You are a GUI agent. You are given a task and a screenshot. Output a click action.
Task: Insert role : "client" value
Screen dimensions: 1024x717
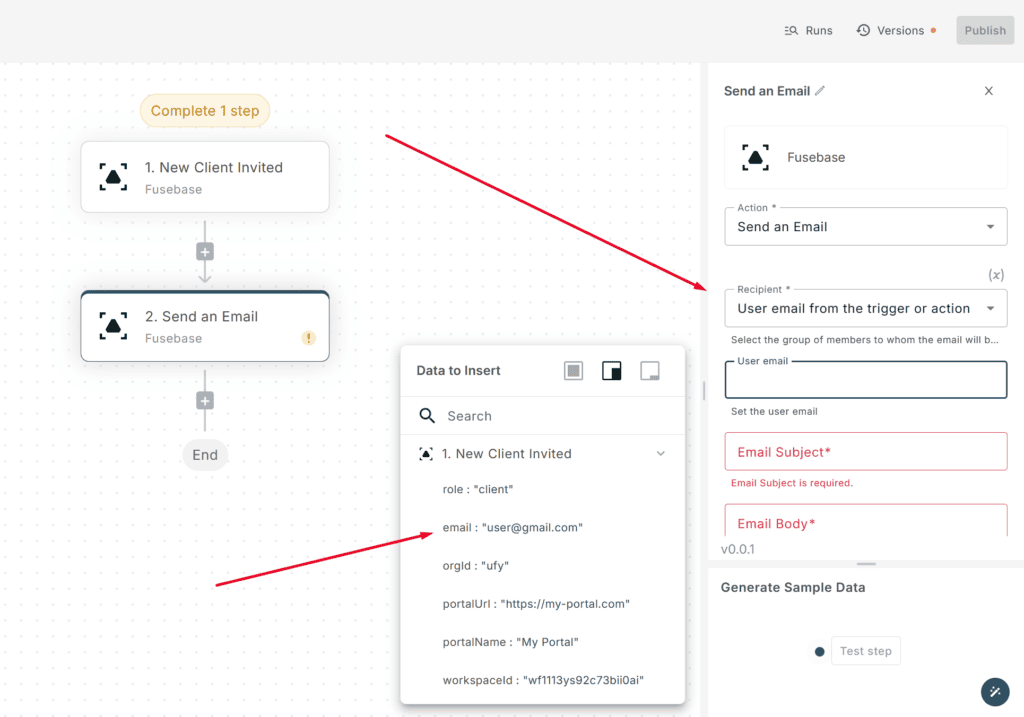click(477, 490)
